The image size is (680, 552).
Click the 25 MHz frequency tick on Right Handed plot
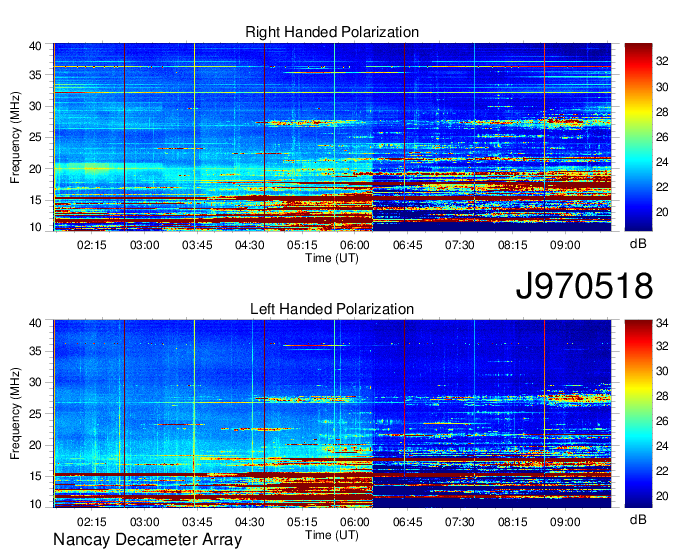[x=36, y=137]
